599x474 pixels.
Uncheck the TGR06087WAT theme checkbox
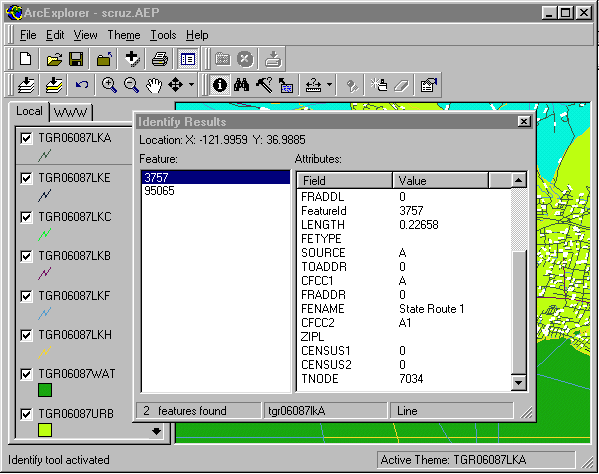[26, 374]
